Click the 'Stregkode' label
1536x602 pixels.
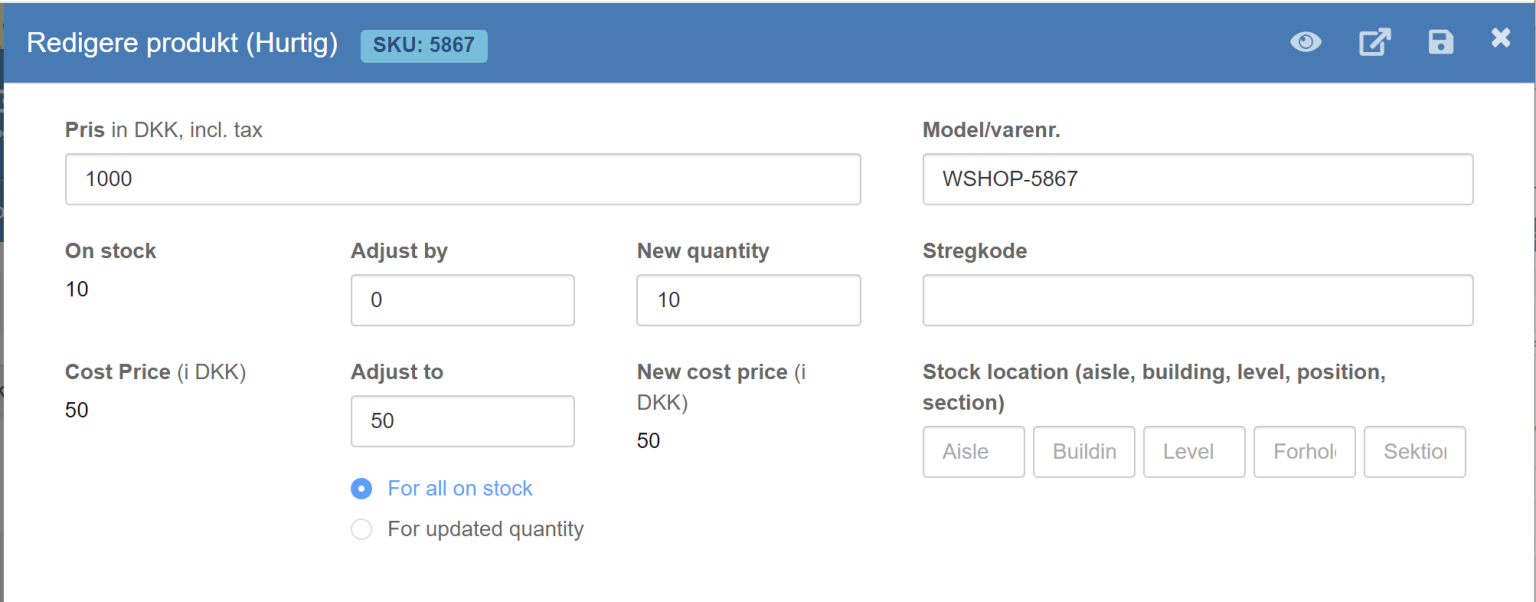pyautogui.click(x=975, y=251)
